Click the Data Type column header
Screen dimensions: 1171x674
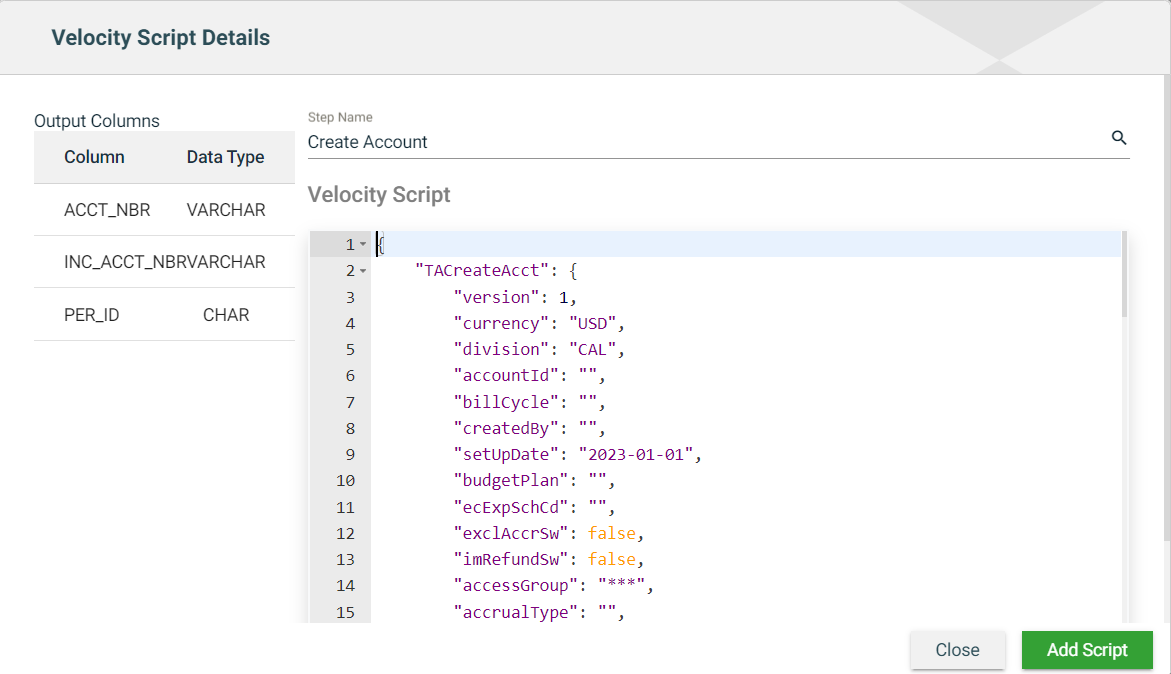point(225,157)
